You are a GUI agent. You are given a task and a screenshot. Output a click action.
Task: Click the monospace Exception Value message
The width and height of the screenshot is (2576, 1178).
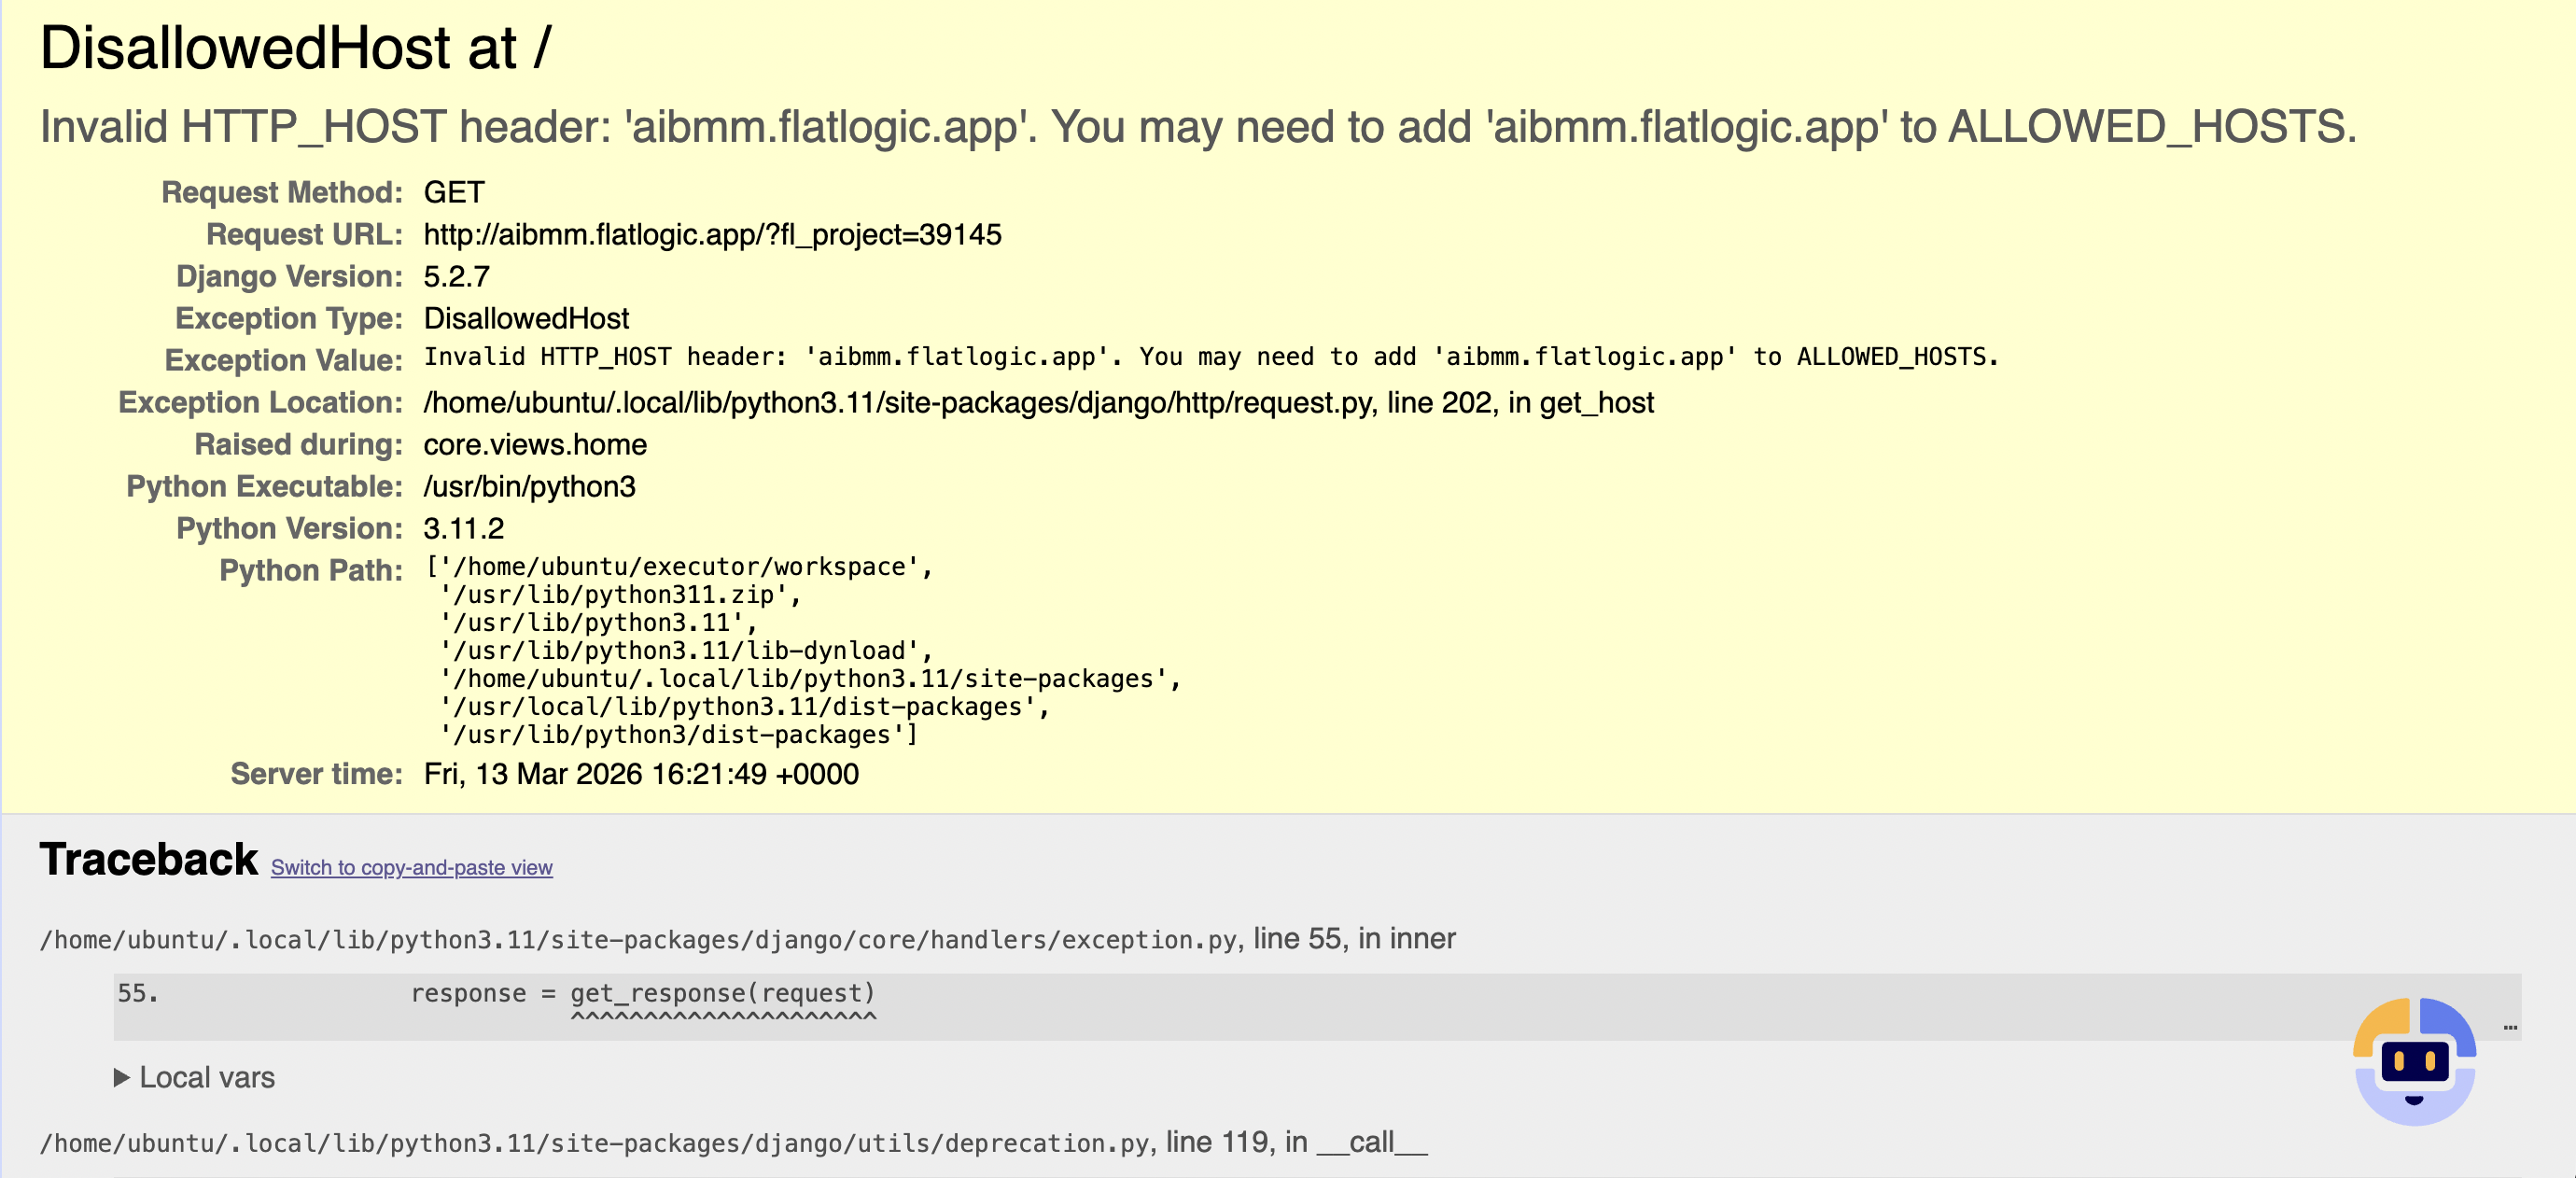point(1210,357)
